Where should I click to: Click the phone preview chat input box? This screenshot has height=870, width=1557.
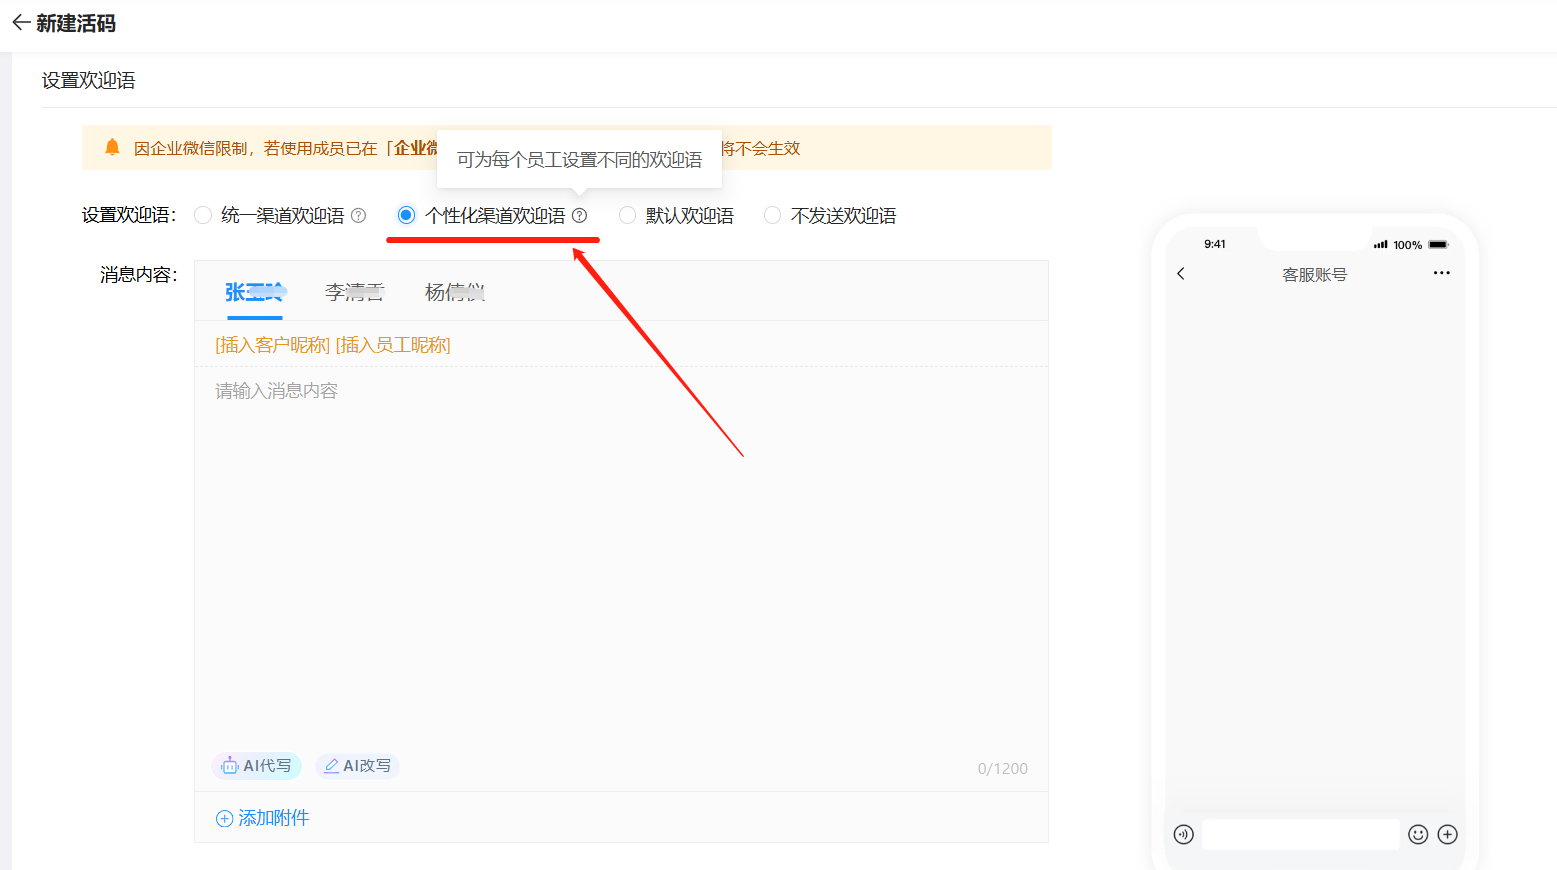(x=1301, y=834)
